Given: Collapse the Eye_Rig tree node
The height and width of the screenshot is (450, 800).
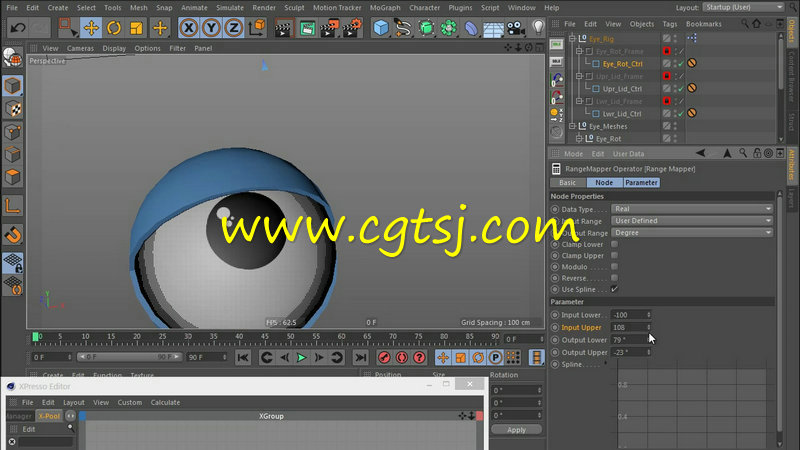Looking at the screenshot, I should [572, 39].
